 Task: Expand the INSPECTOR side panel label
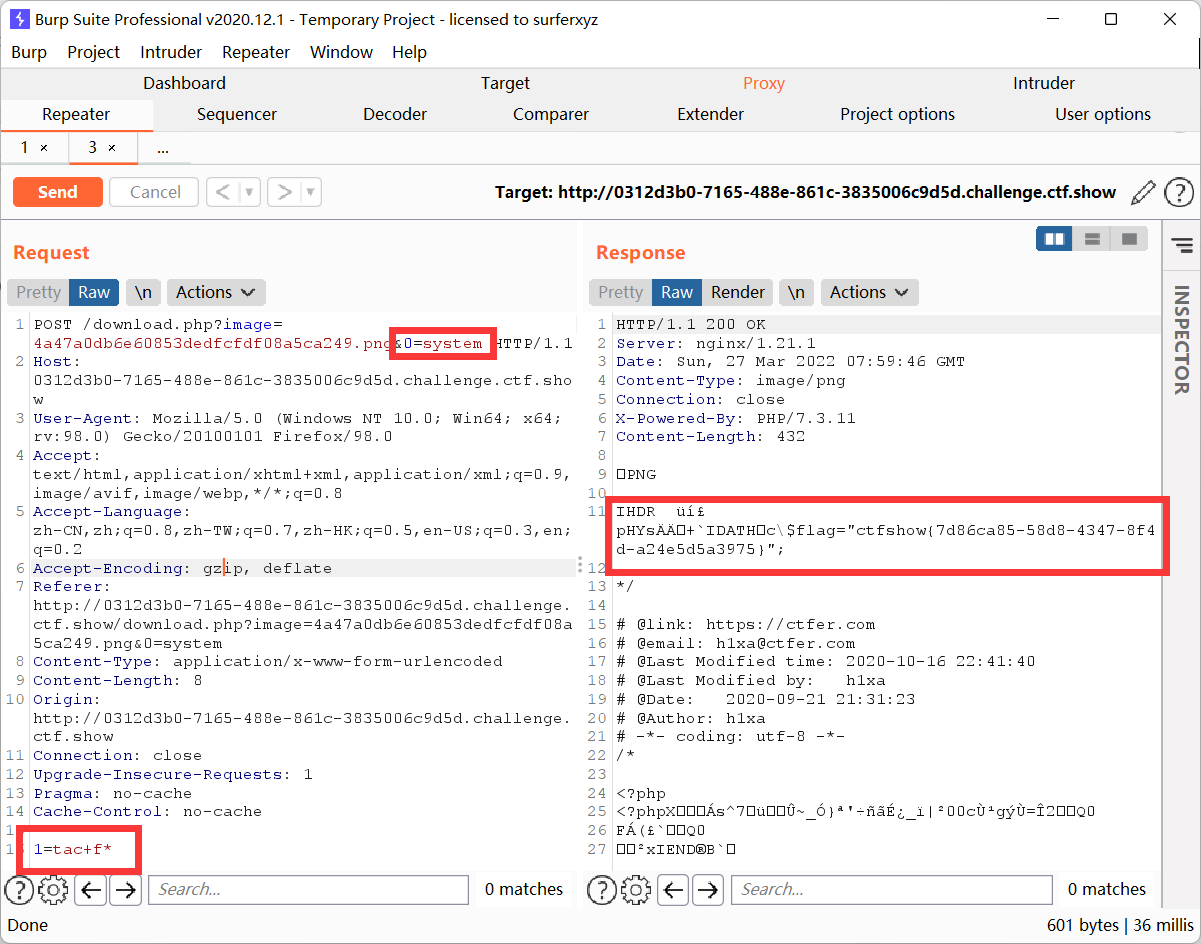tap(1181, 340)
